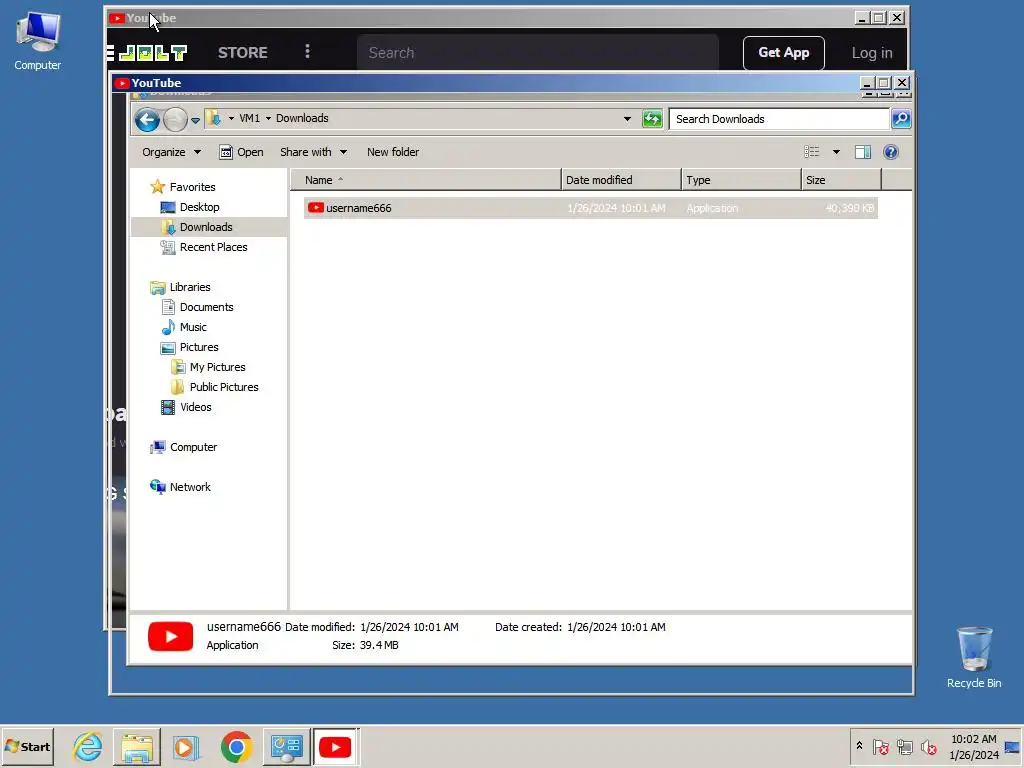Click the Back arrow in Explorer

[x=147, y=120]
